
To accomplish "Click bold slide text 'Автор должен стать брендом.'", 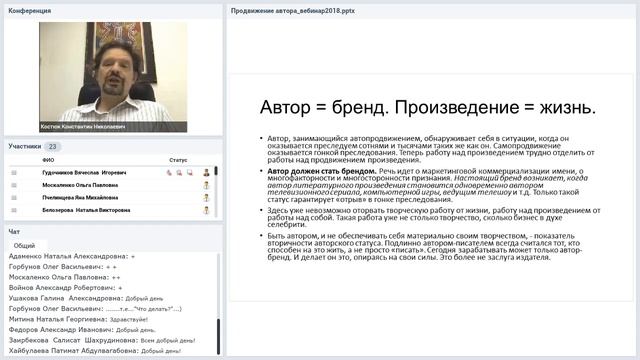I will tap(322, 171).
